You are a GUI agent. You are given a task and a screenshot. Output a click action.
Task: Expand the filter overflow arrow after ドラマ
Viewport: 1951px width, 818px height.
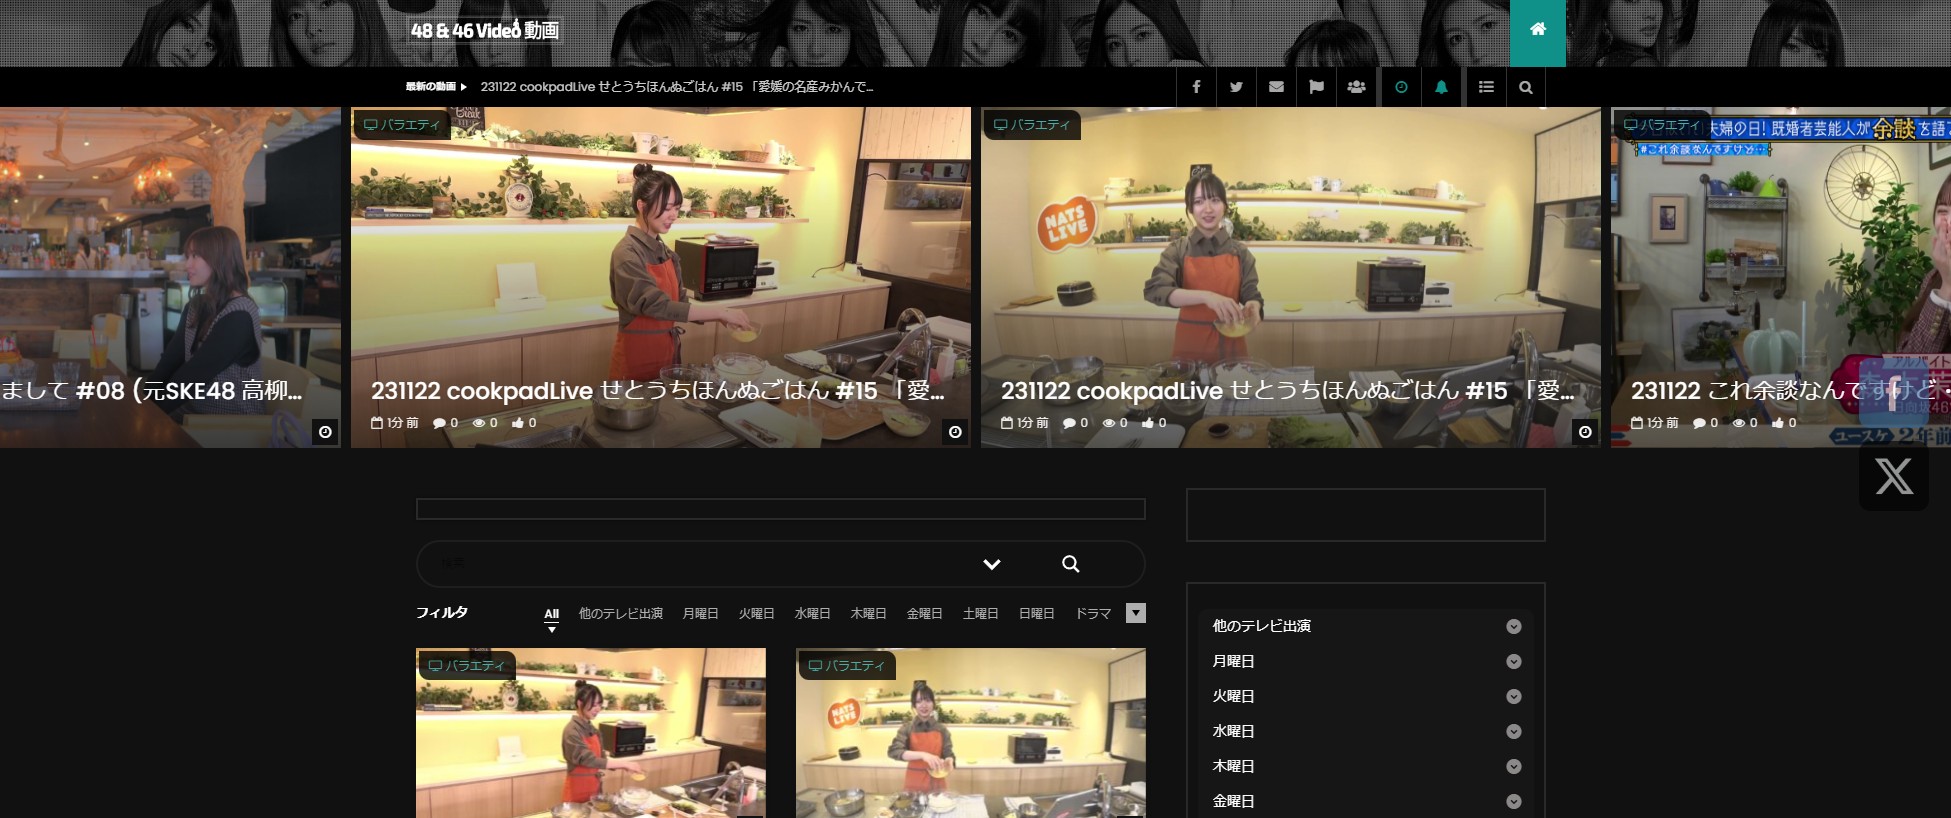1135,613
